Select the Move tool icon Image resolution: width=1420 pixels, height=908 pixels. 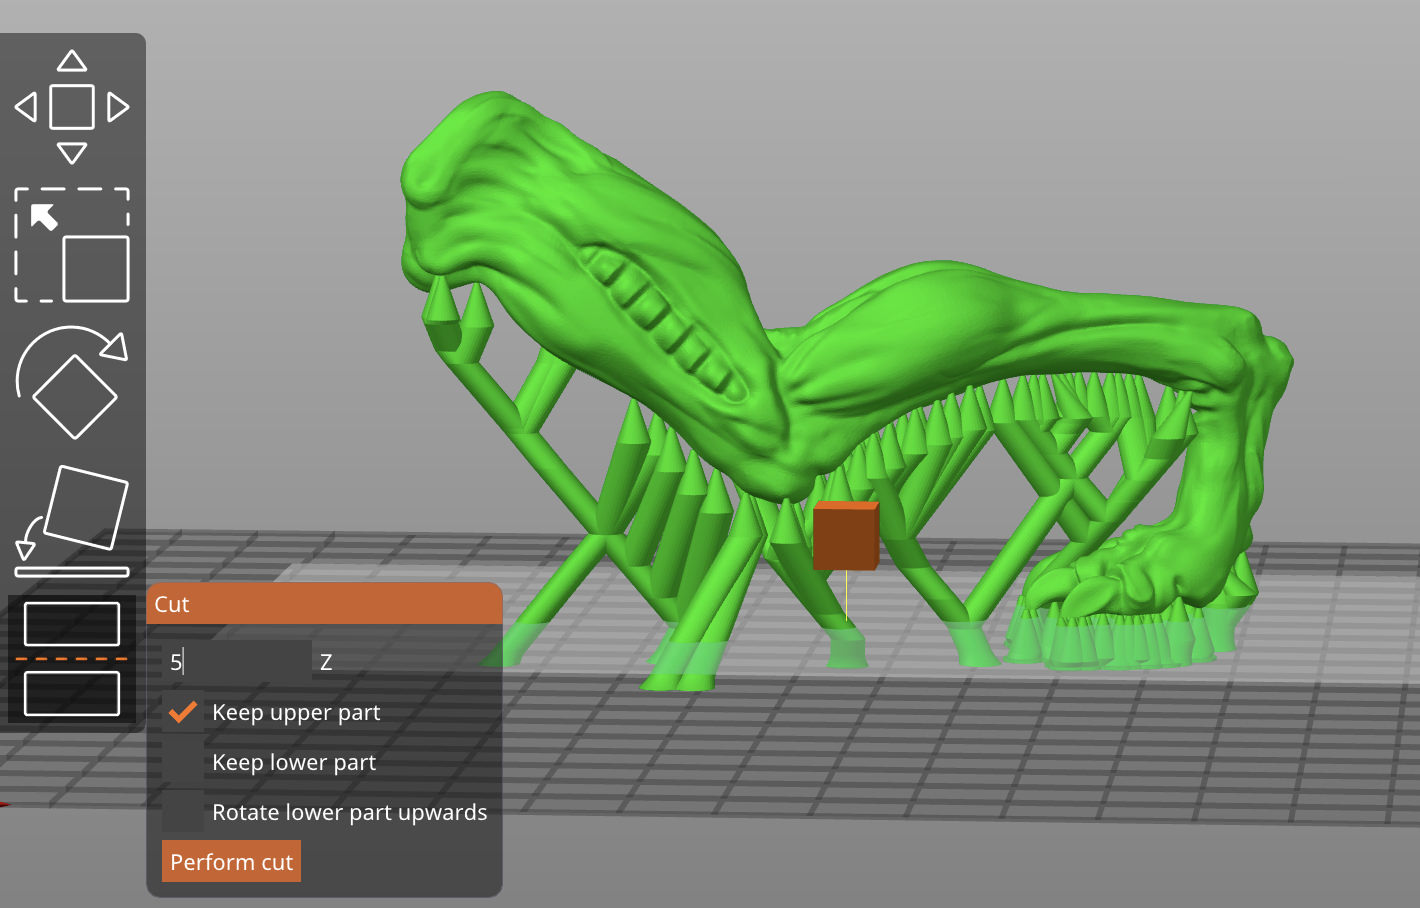[72, 107]
